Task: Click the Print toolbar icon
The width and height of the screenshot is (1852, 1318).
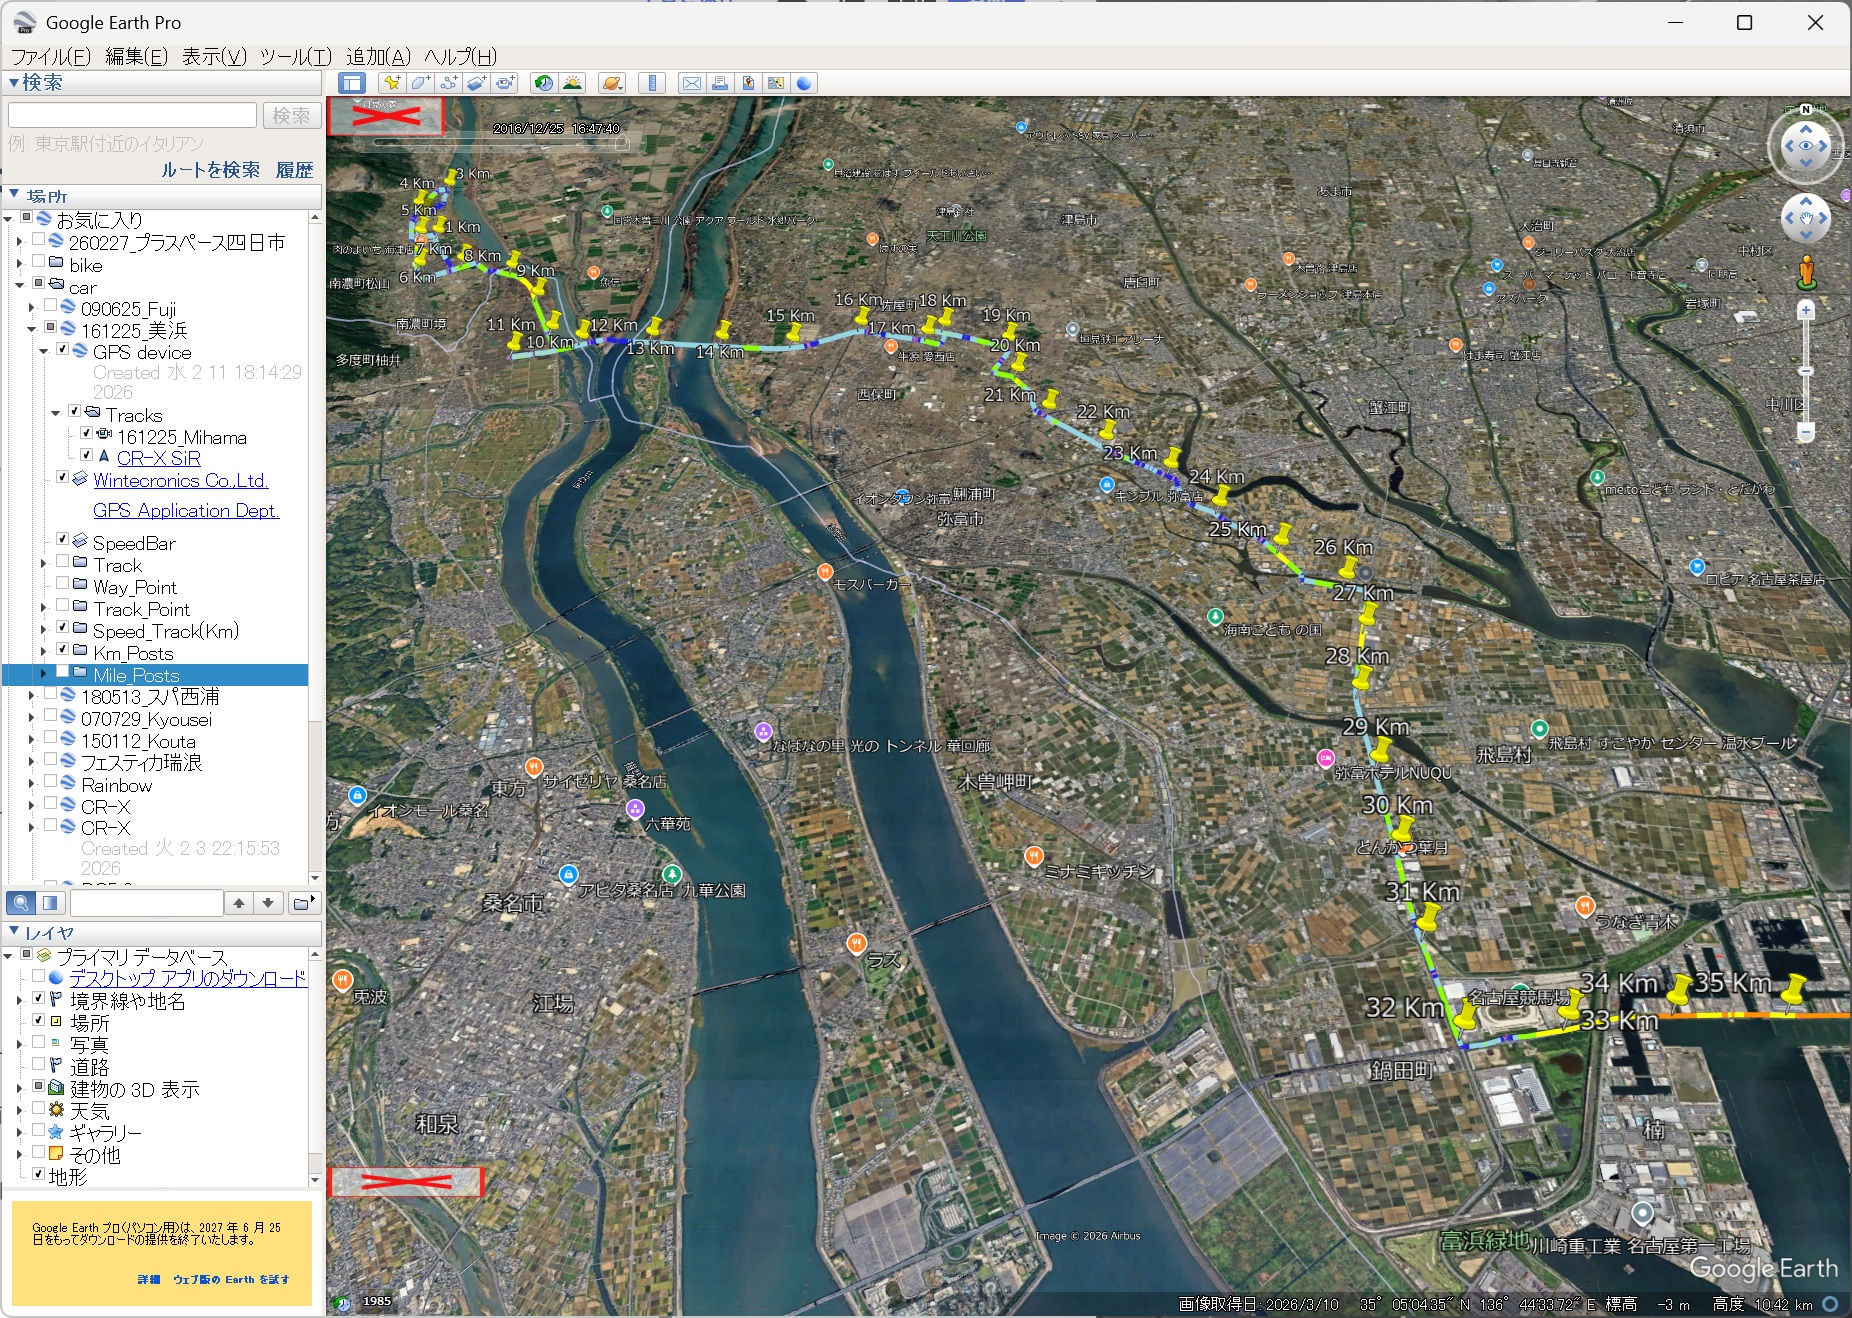Action: tap(720, 83)
